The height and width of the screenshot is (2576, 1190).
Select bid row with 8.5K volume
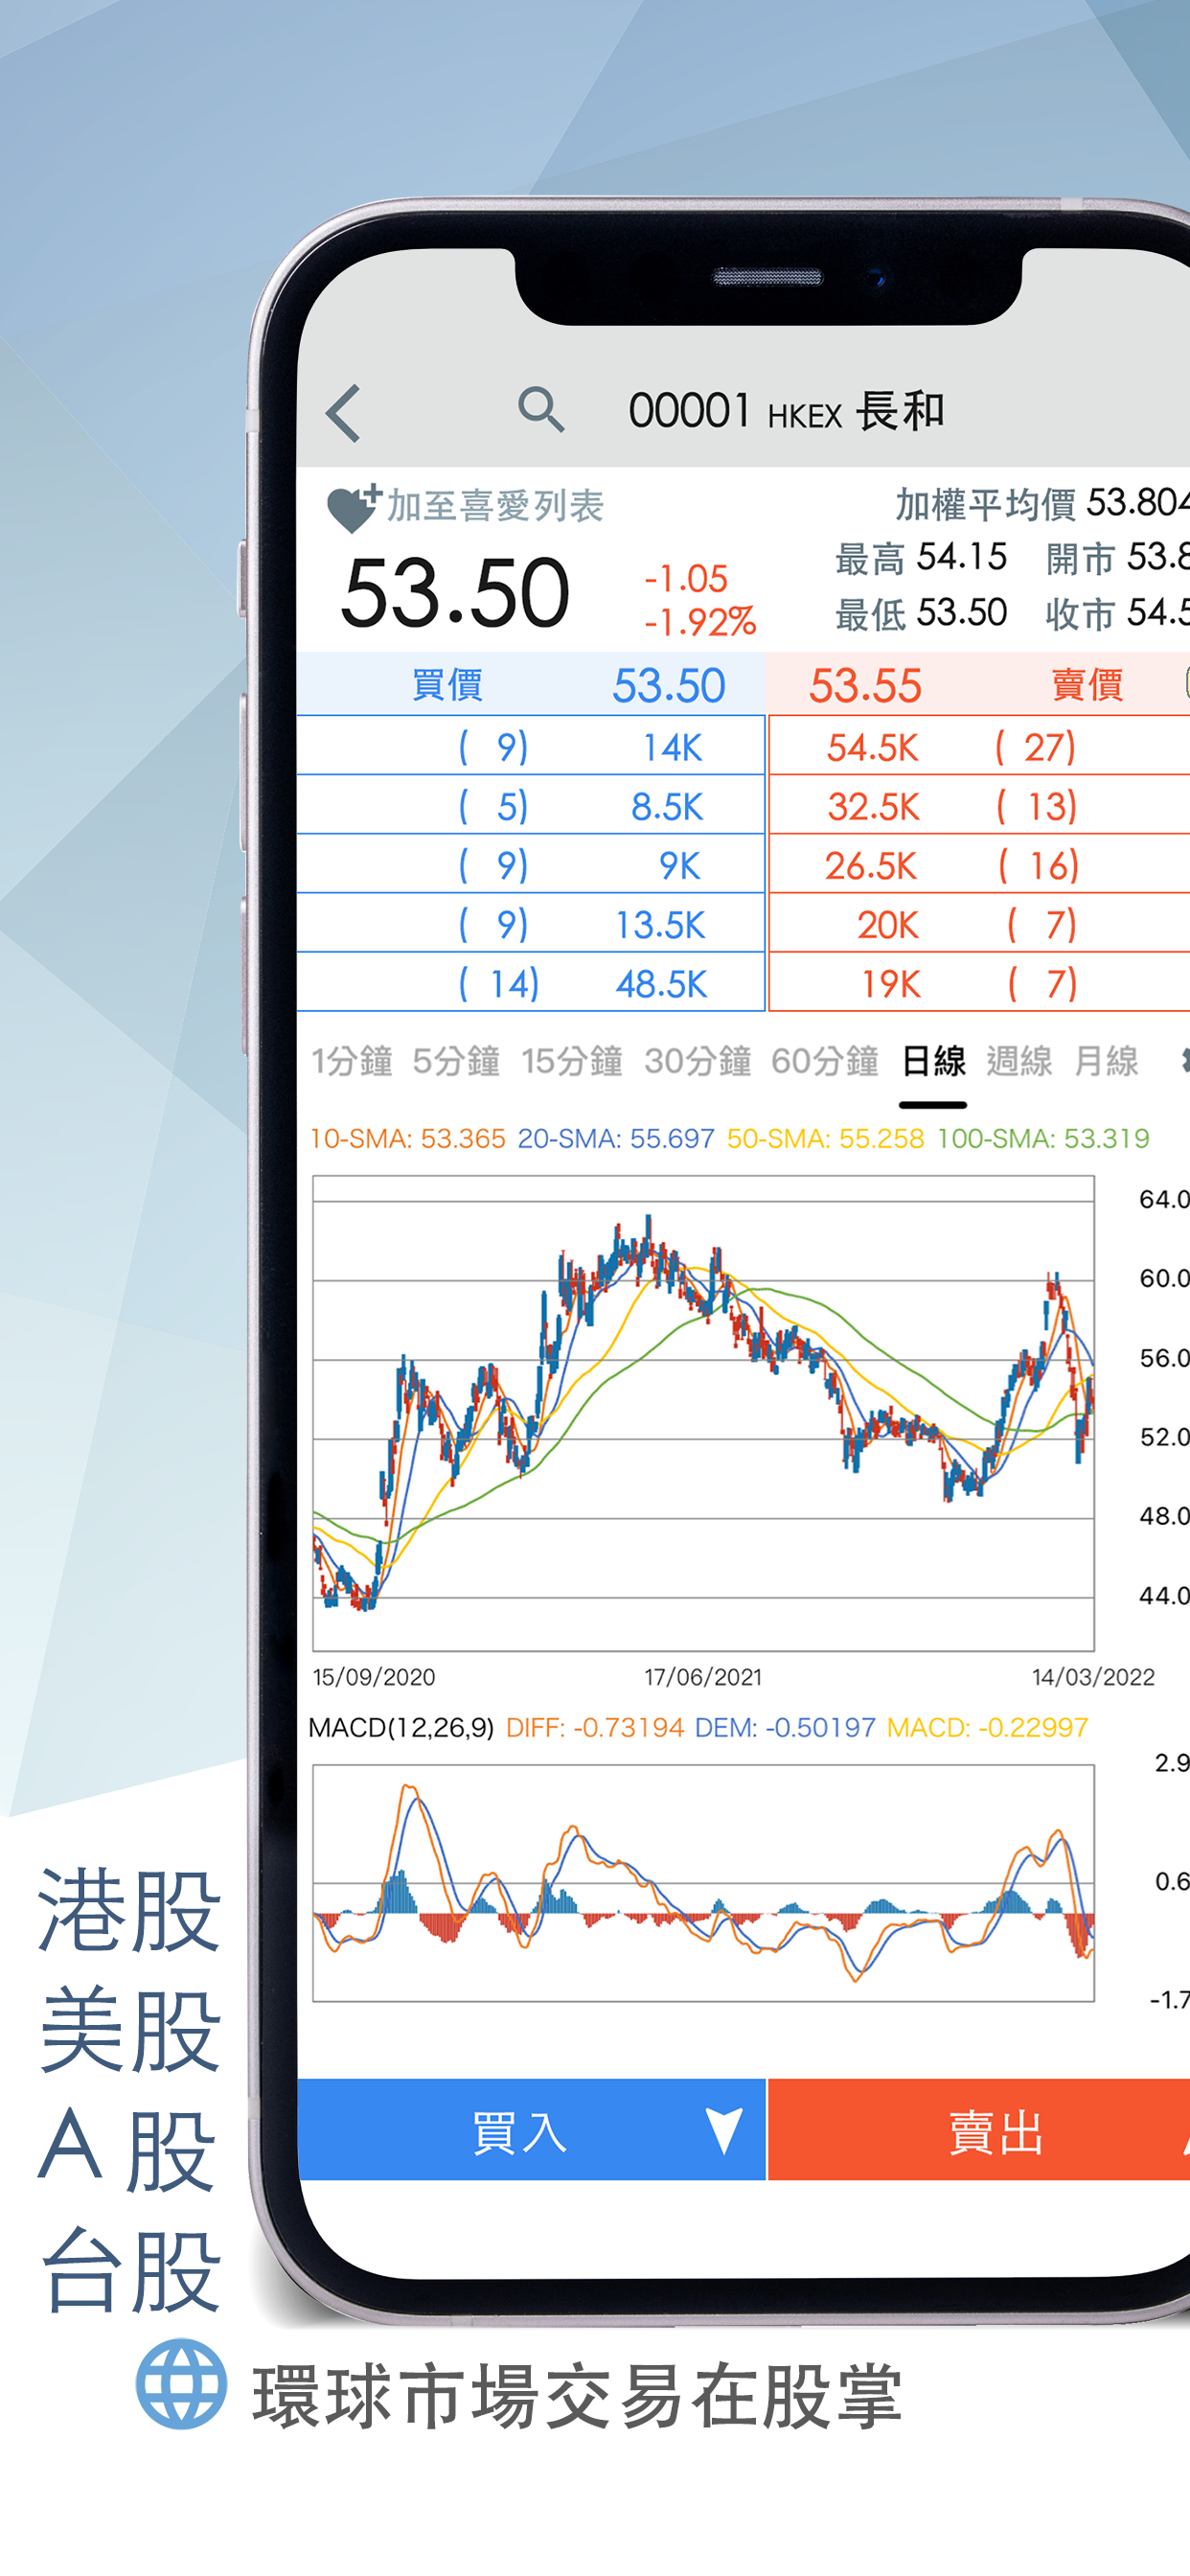coord(531,805)
